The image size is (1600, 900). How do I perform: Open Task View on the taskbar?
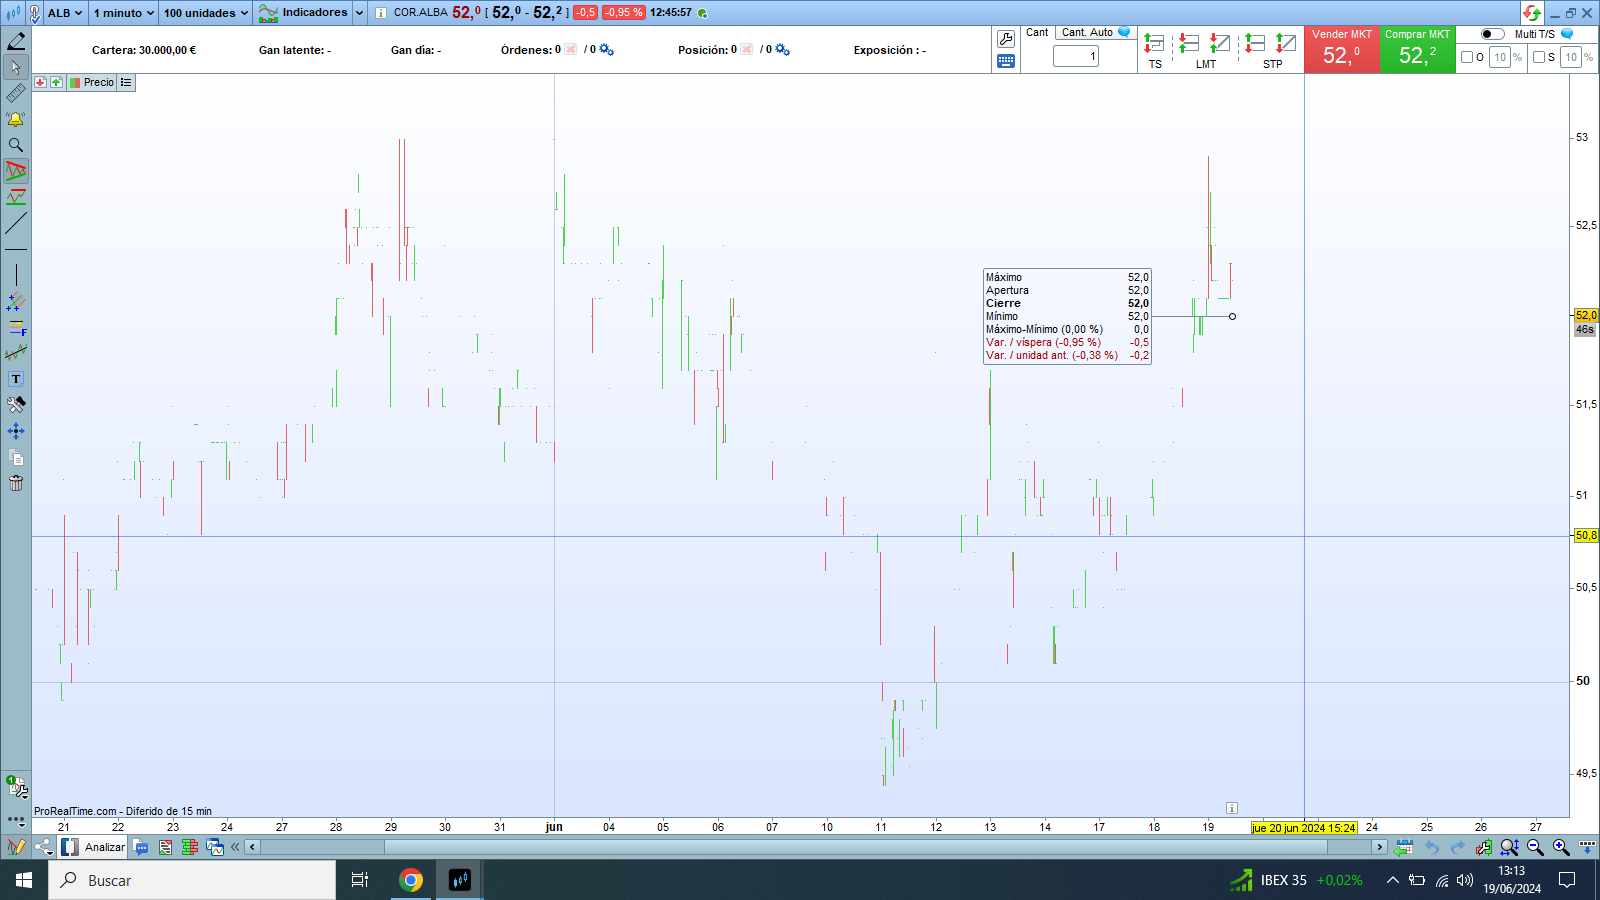[x=360, y=880]
